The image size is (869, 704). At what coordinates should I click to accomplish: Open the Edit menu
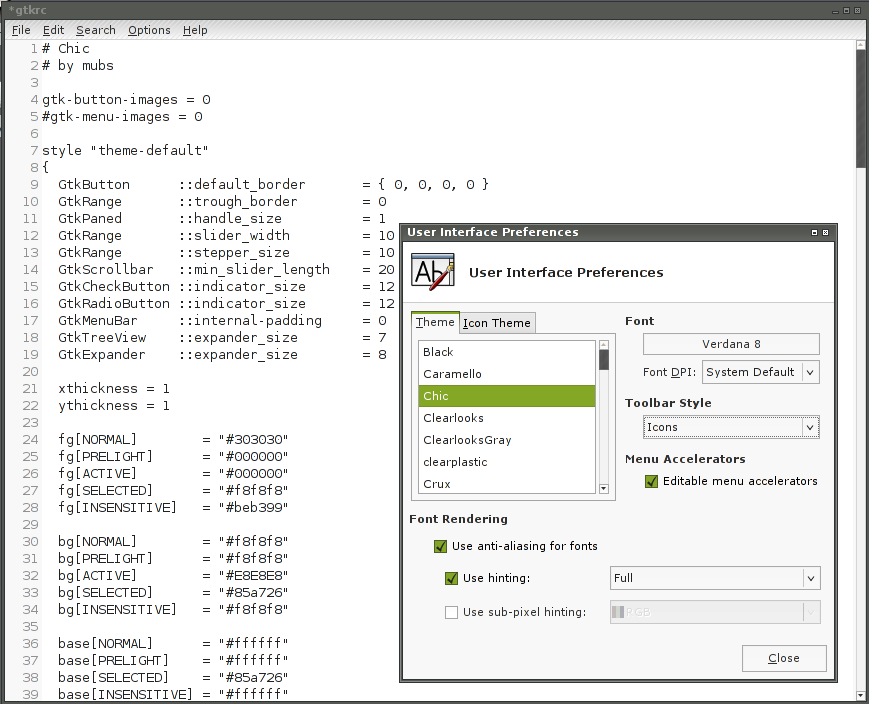(53, 30)
